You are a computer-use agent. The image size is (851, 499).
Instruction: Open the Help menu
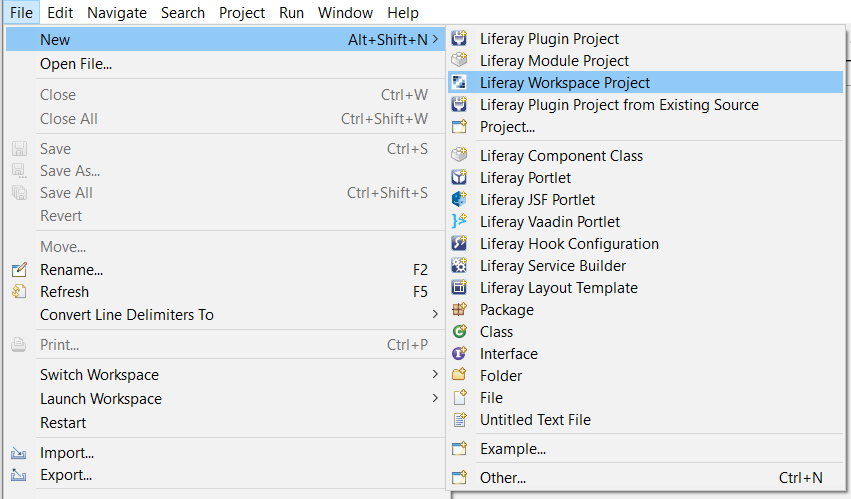[403, 12]
